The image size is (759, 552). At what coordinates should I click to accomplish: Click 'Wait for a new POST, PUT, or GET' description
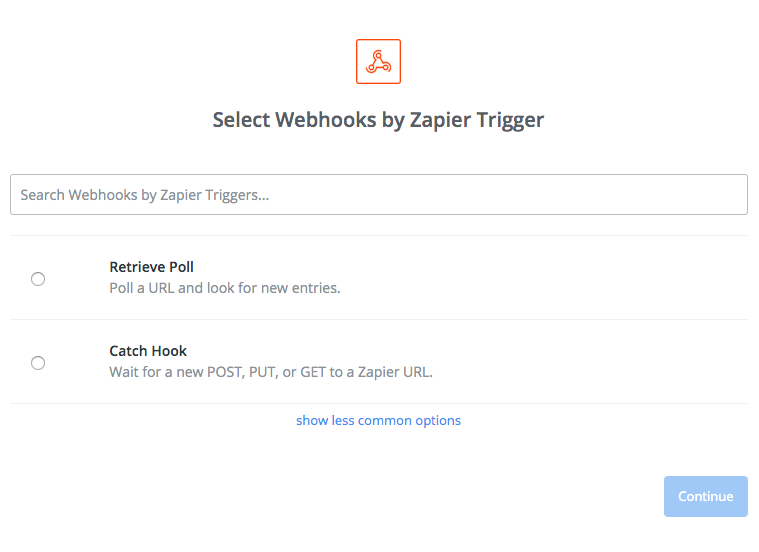[271, 372]
